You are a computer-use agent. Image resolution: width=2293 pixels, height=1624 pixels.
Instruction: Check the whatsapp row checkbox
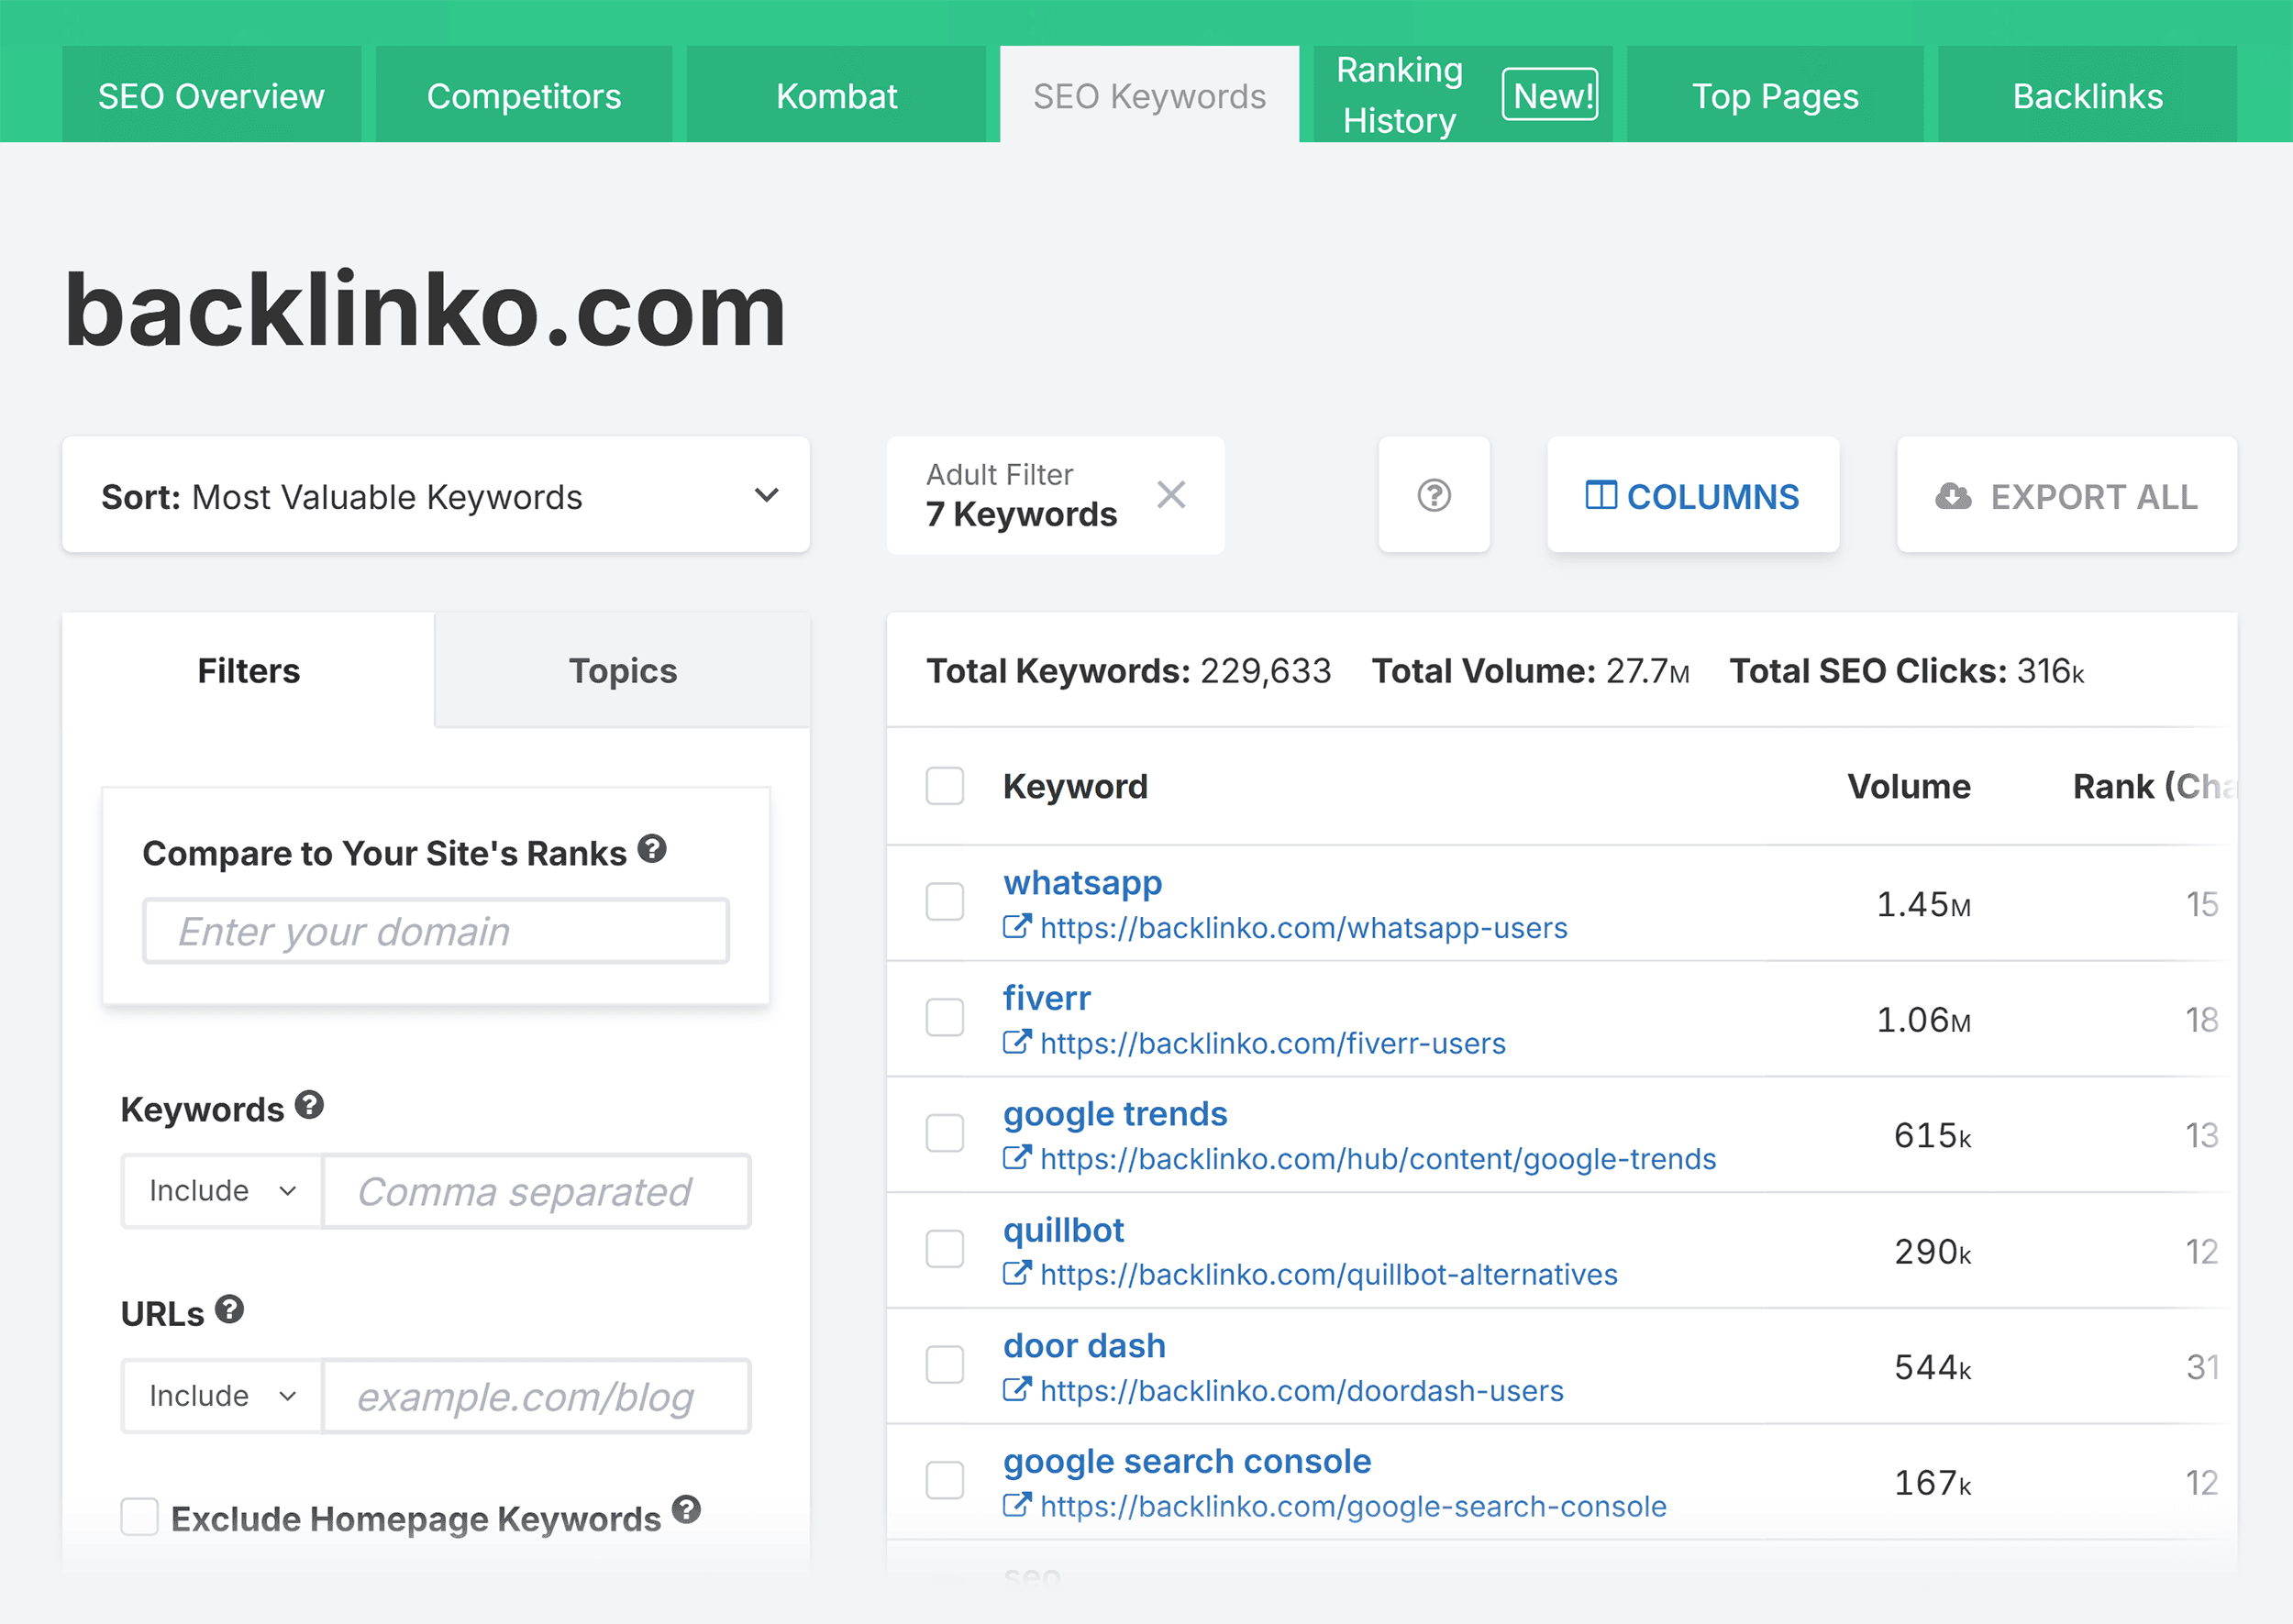945,902
